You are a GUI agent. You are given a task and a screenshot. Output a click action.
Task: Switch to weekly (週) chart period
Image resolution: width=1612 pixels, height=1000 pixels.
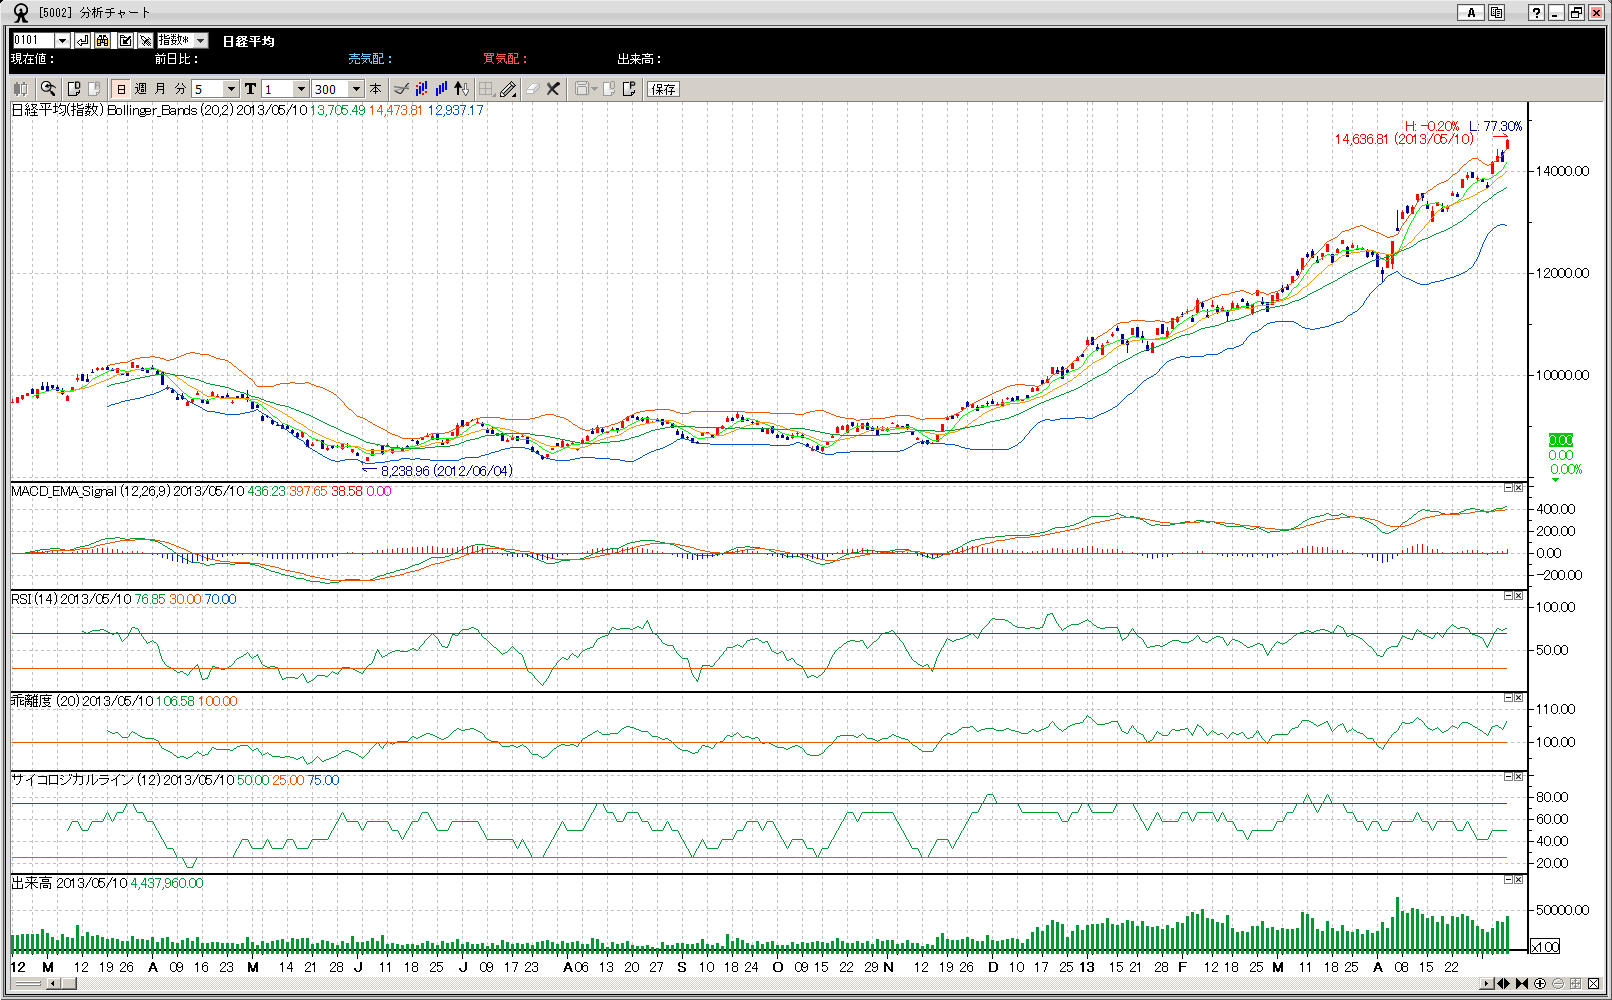coord(141,89)
